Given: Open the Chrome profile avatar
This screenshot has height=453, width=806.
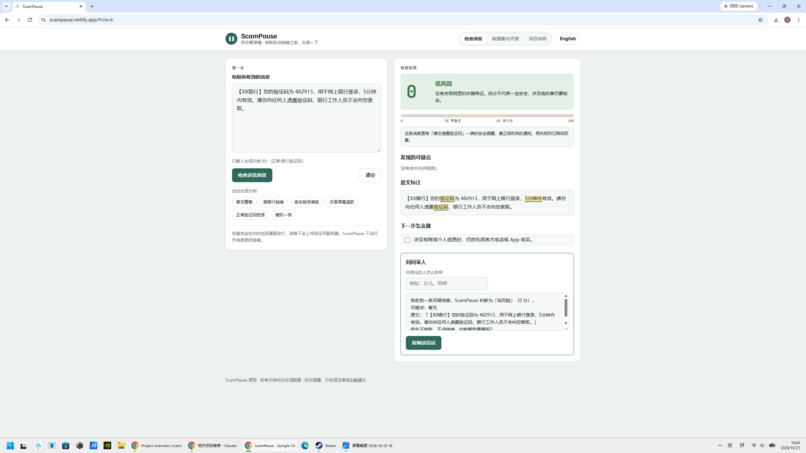Looking at the screenshot, I should pyautogui.click(x=787, y=20).
